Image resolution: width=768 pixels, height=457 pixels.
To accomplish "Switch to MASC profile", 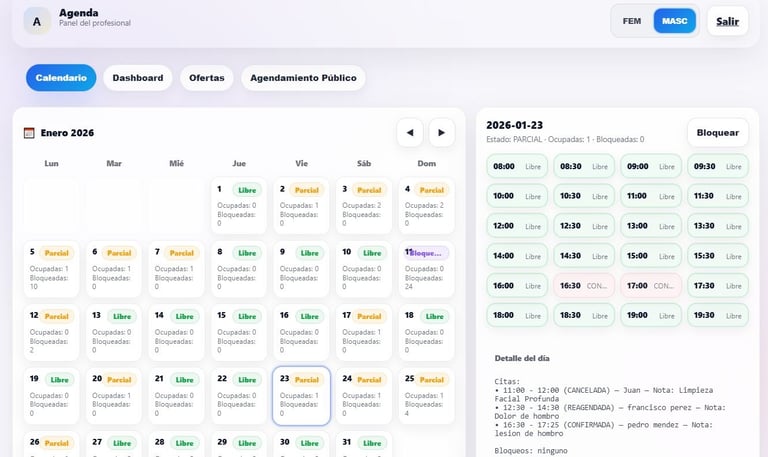I will coord(674,21).
